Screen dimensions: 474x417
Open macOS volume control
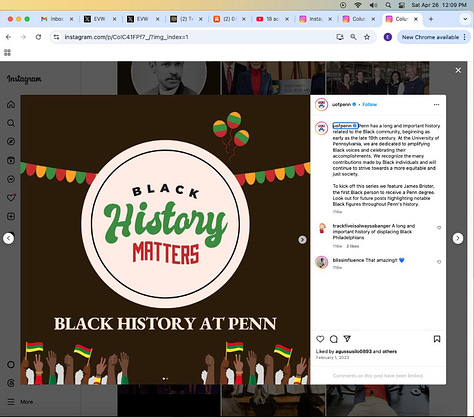(x=373, y=5)
